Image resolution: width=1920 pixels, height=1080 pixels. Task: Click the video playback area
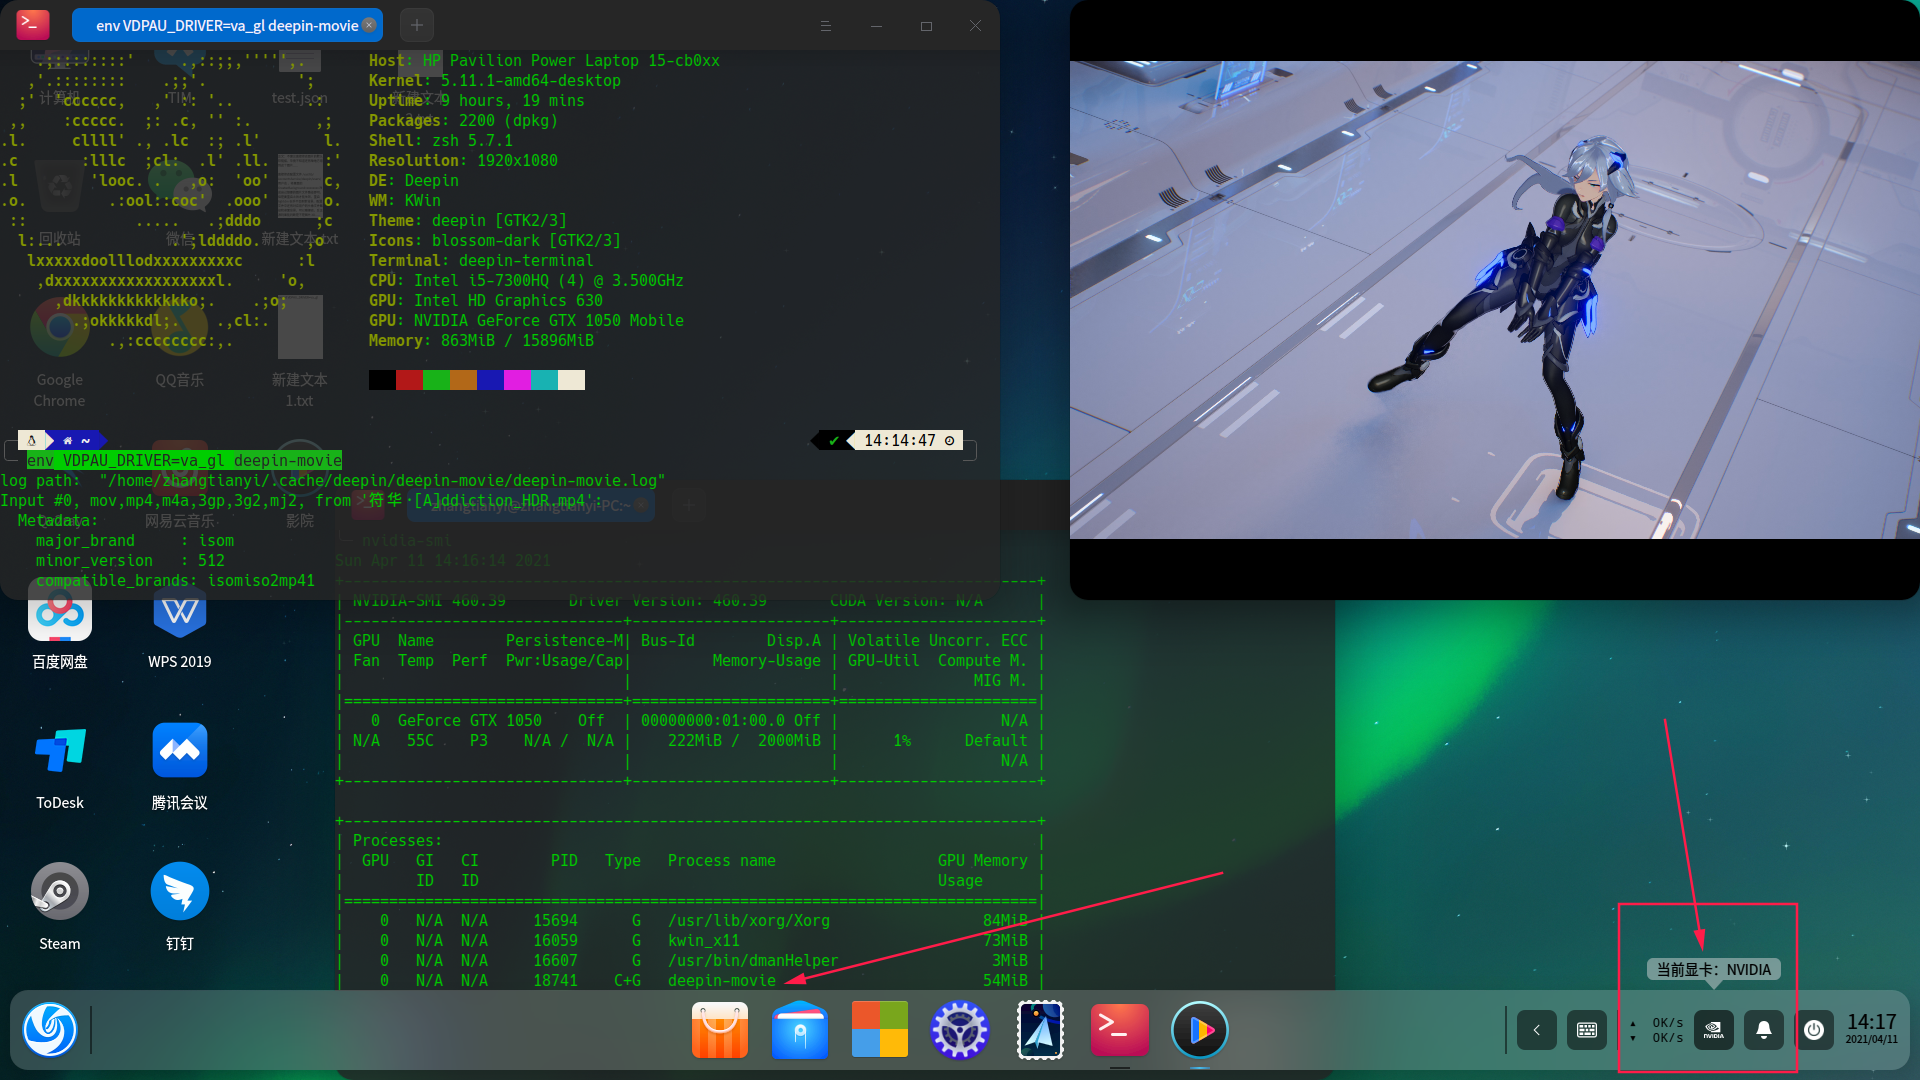(1494, 300)
